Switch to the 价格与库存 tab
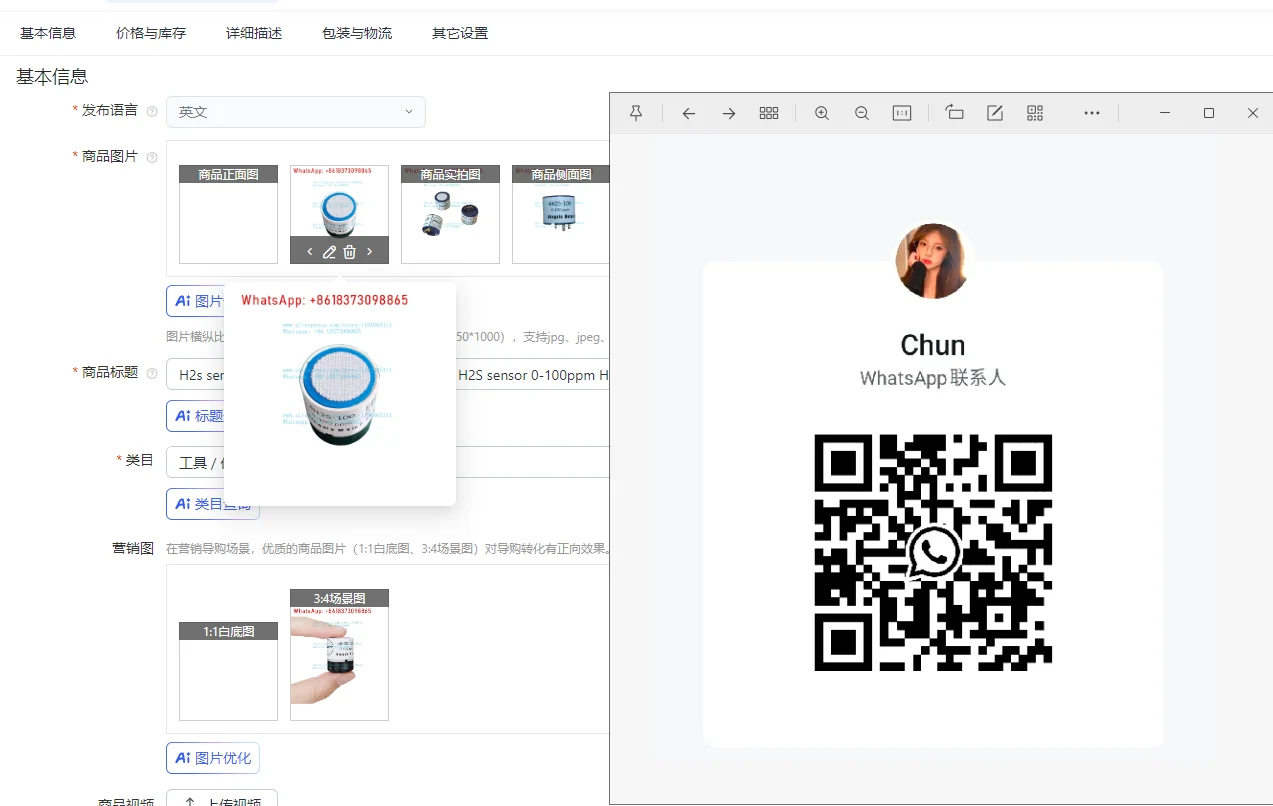Image resolution: width=1273 pixels, height=806 pixels. pos(151,33)
